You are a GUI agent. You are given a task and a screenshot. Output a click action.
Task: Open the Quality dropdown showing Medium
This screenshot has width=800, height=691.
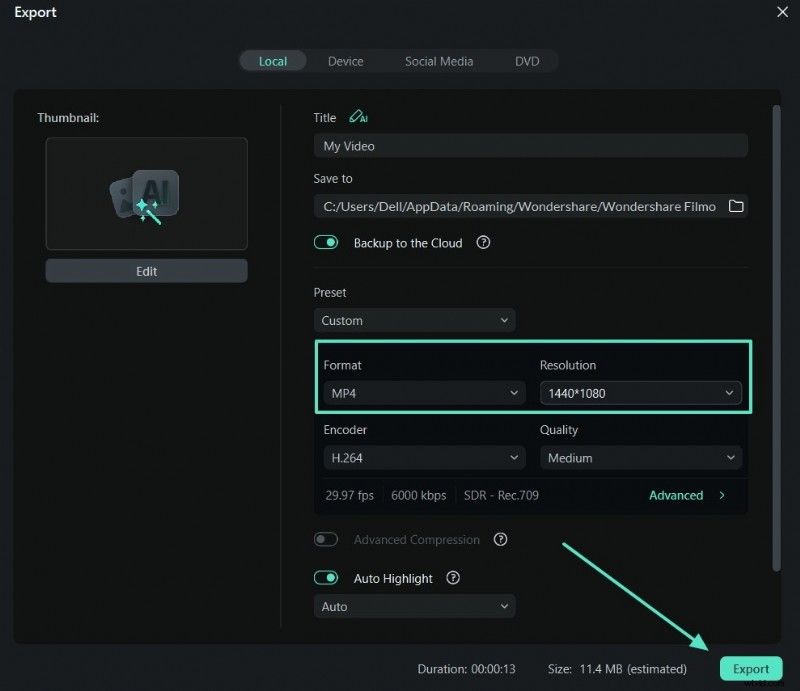click(641, 457)
